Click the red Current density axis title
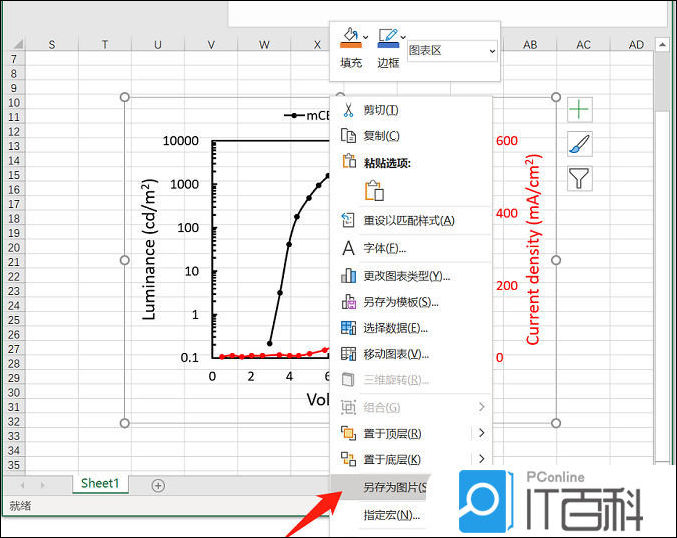Screen dimensions: 677x538 [x=533, y=249]
